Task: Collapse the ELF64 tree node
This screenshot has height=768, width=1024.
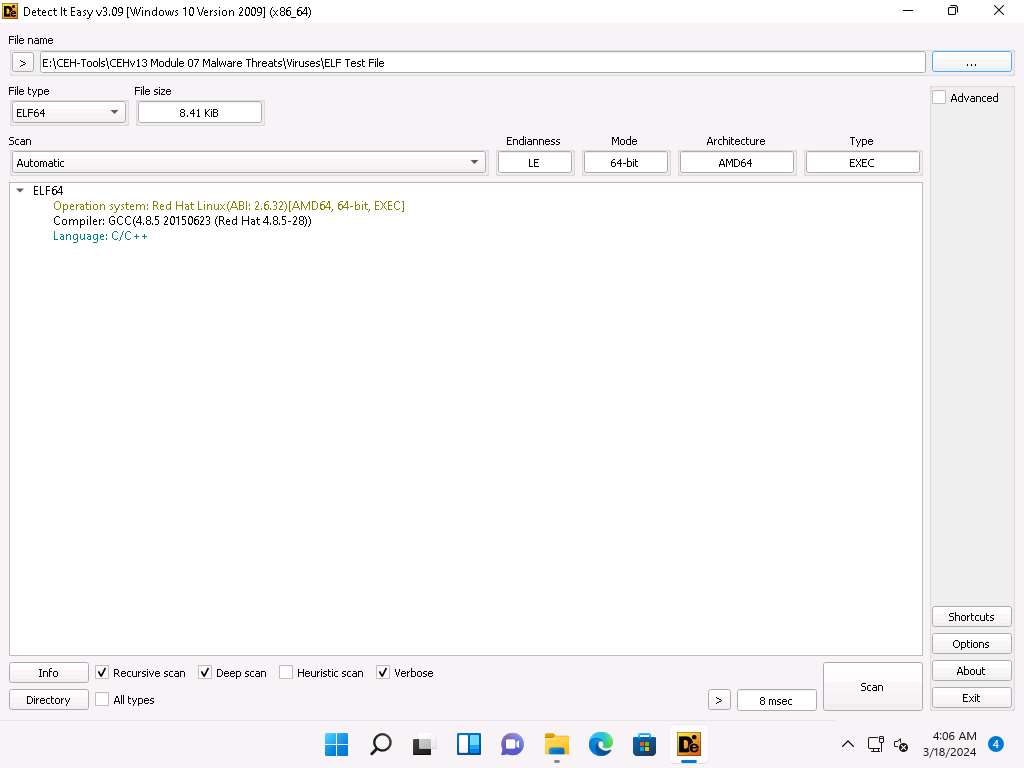Action: (x=20, y=190)
